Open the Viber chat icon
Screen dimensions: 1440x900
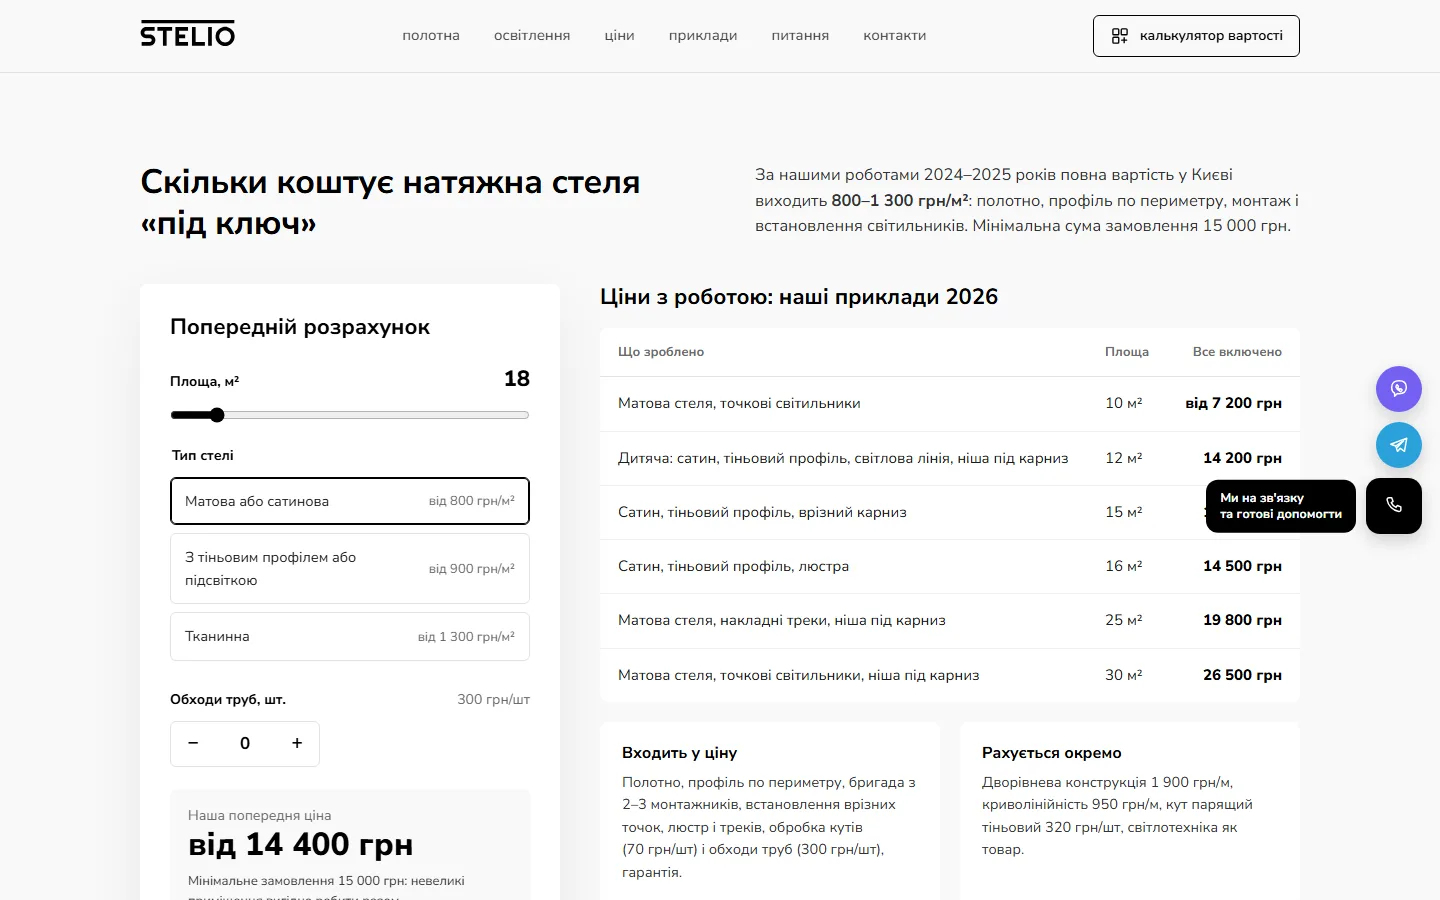pos(1398,389)
